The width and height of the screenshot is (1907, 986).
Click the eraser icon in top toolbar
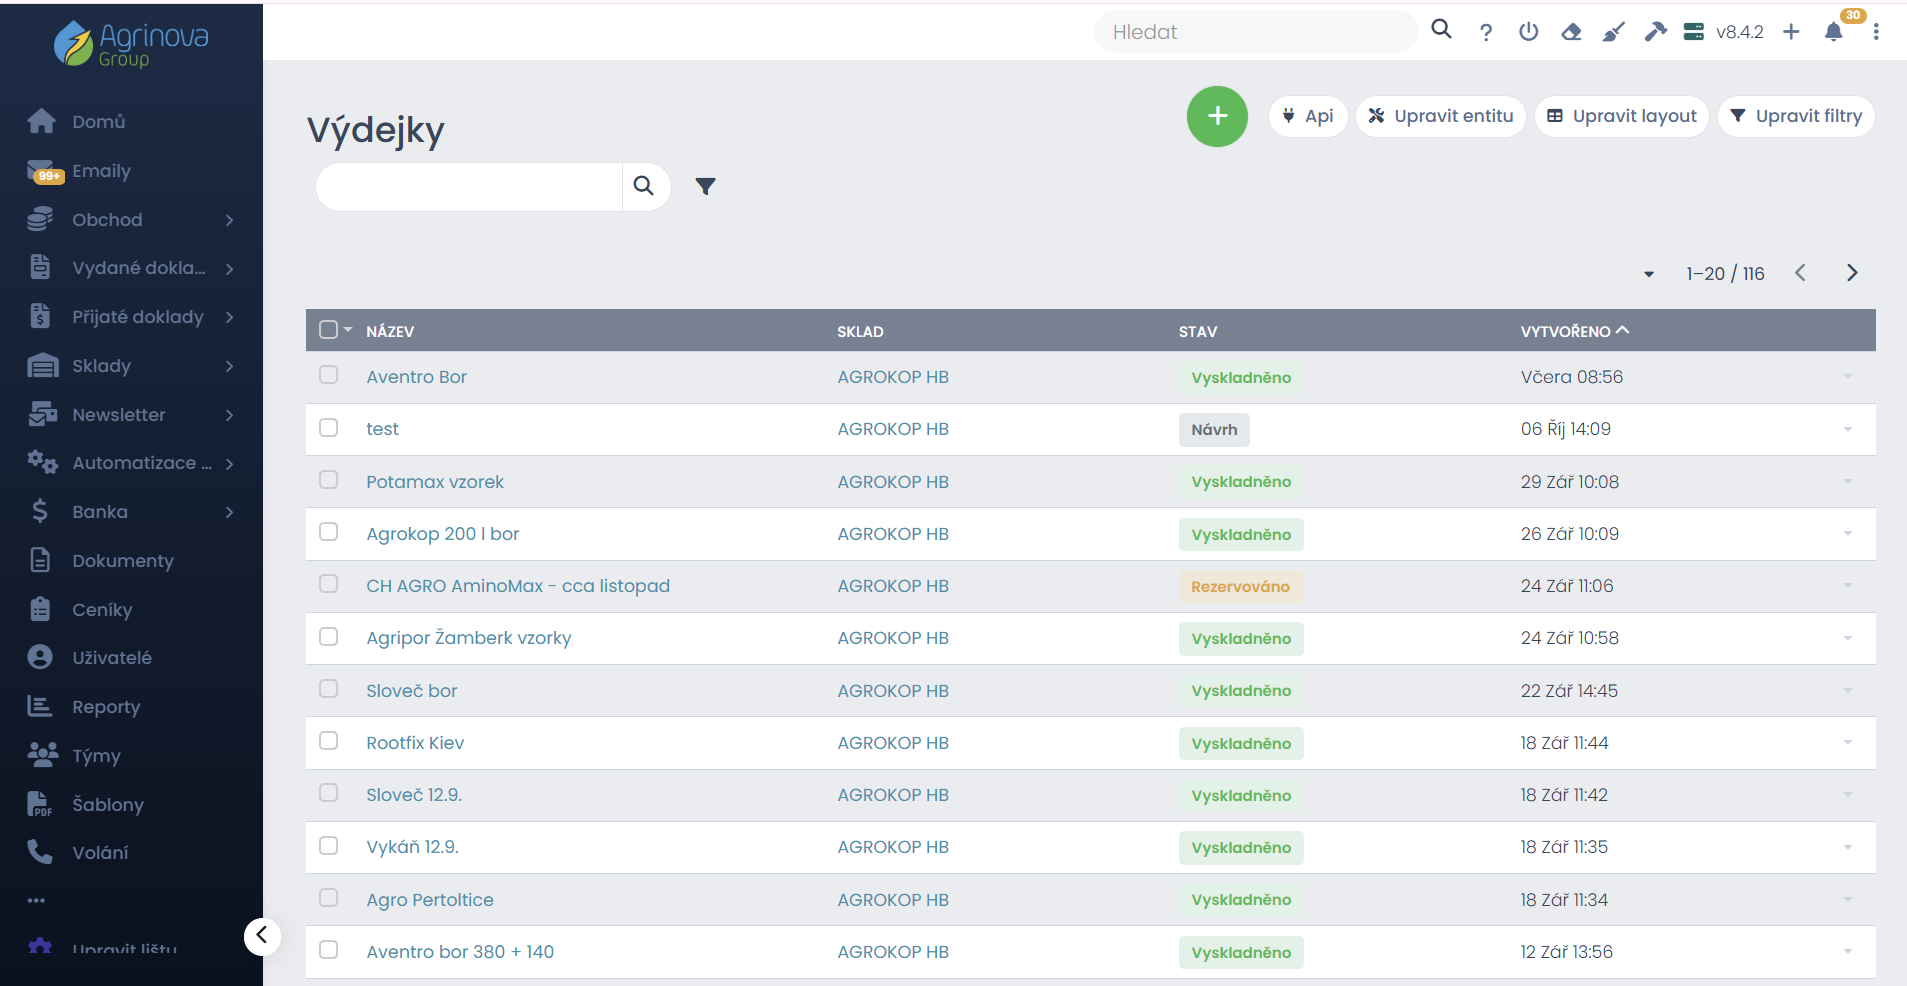pos(1571,32)
